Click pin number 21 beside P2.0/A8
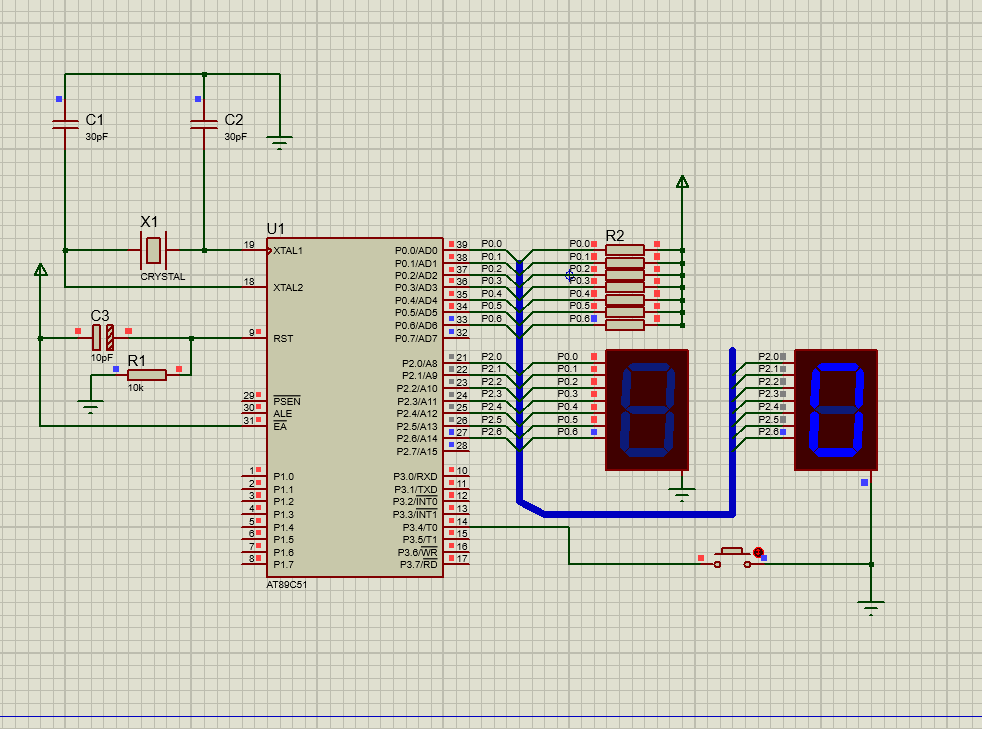The image size is (982, 729). point(462,357)
